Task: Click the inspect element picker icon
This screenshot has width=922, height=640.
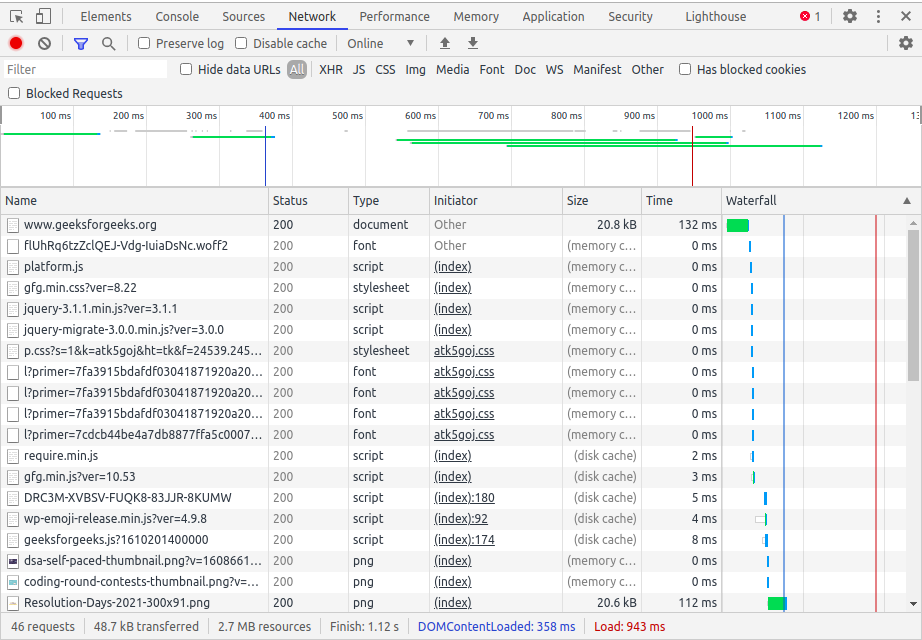Action: (x=17, y=16)
